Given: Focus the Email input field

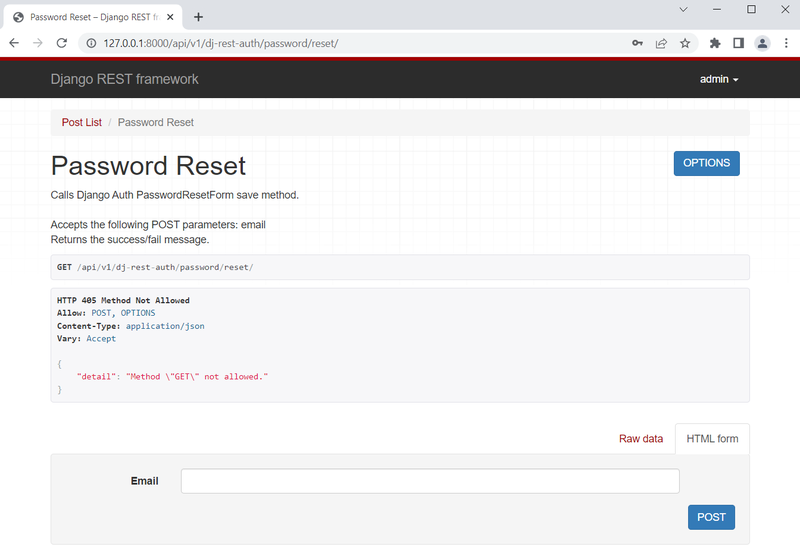Looking at the screenshot, I should pos(430,481).
